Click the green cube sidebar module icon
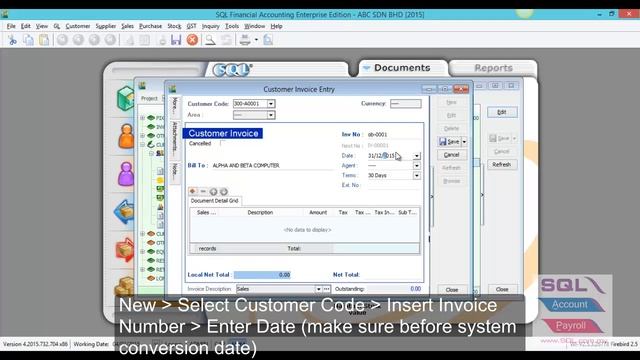The image size is (640, 360). 125,98
